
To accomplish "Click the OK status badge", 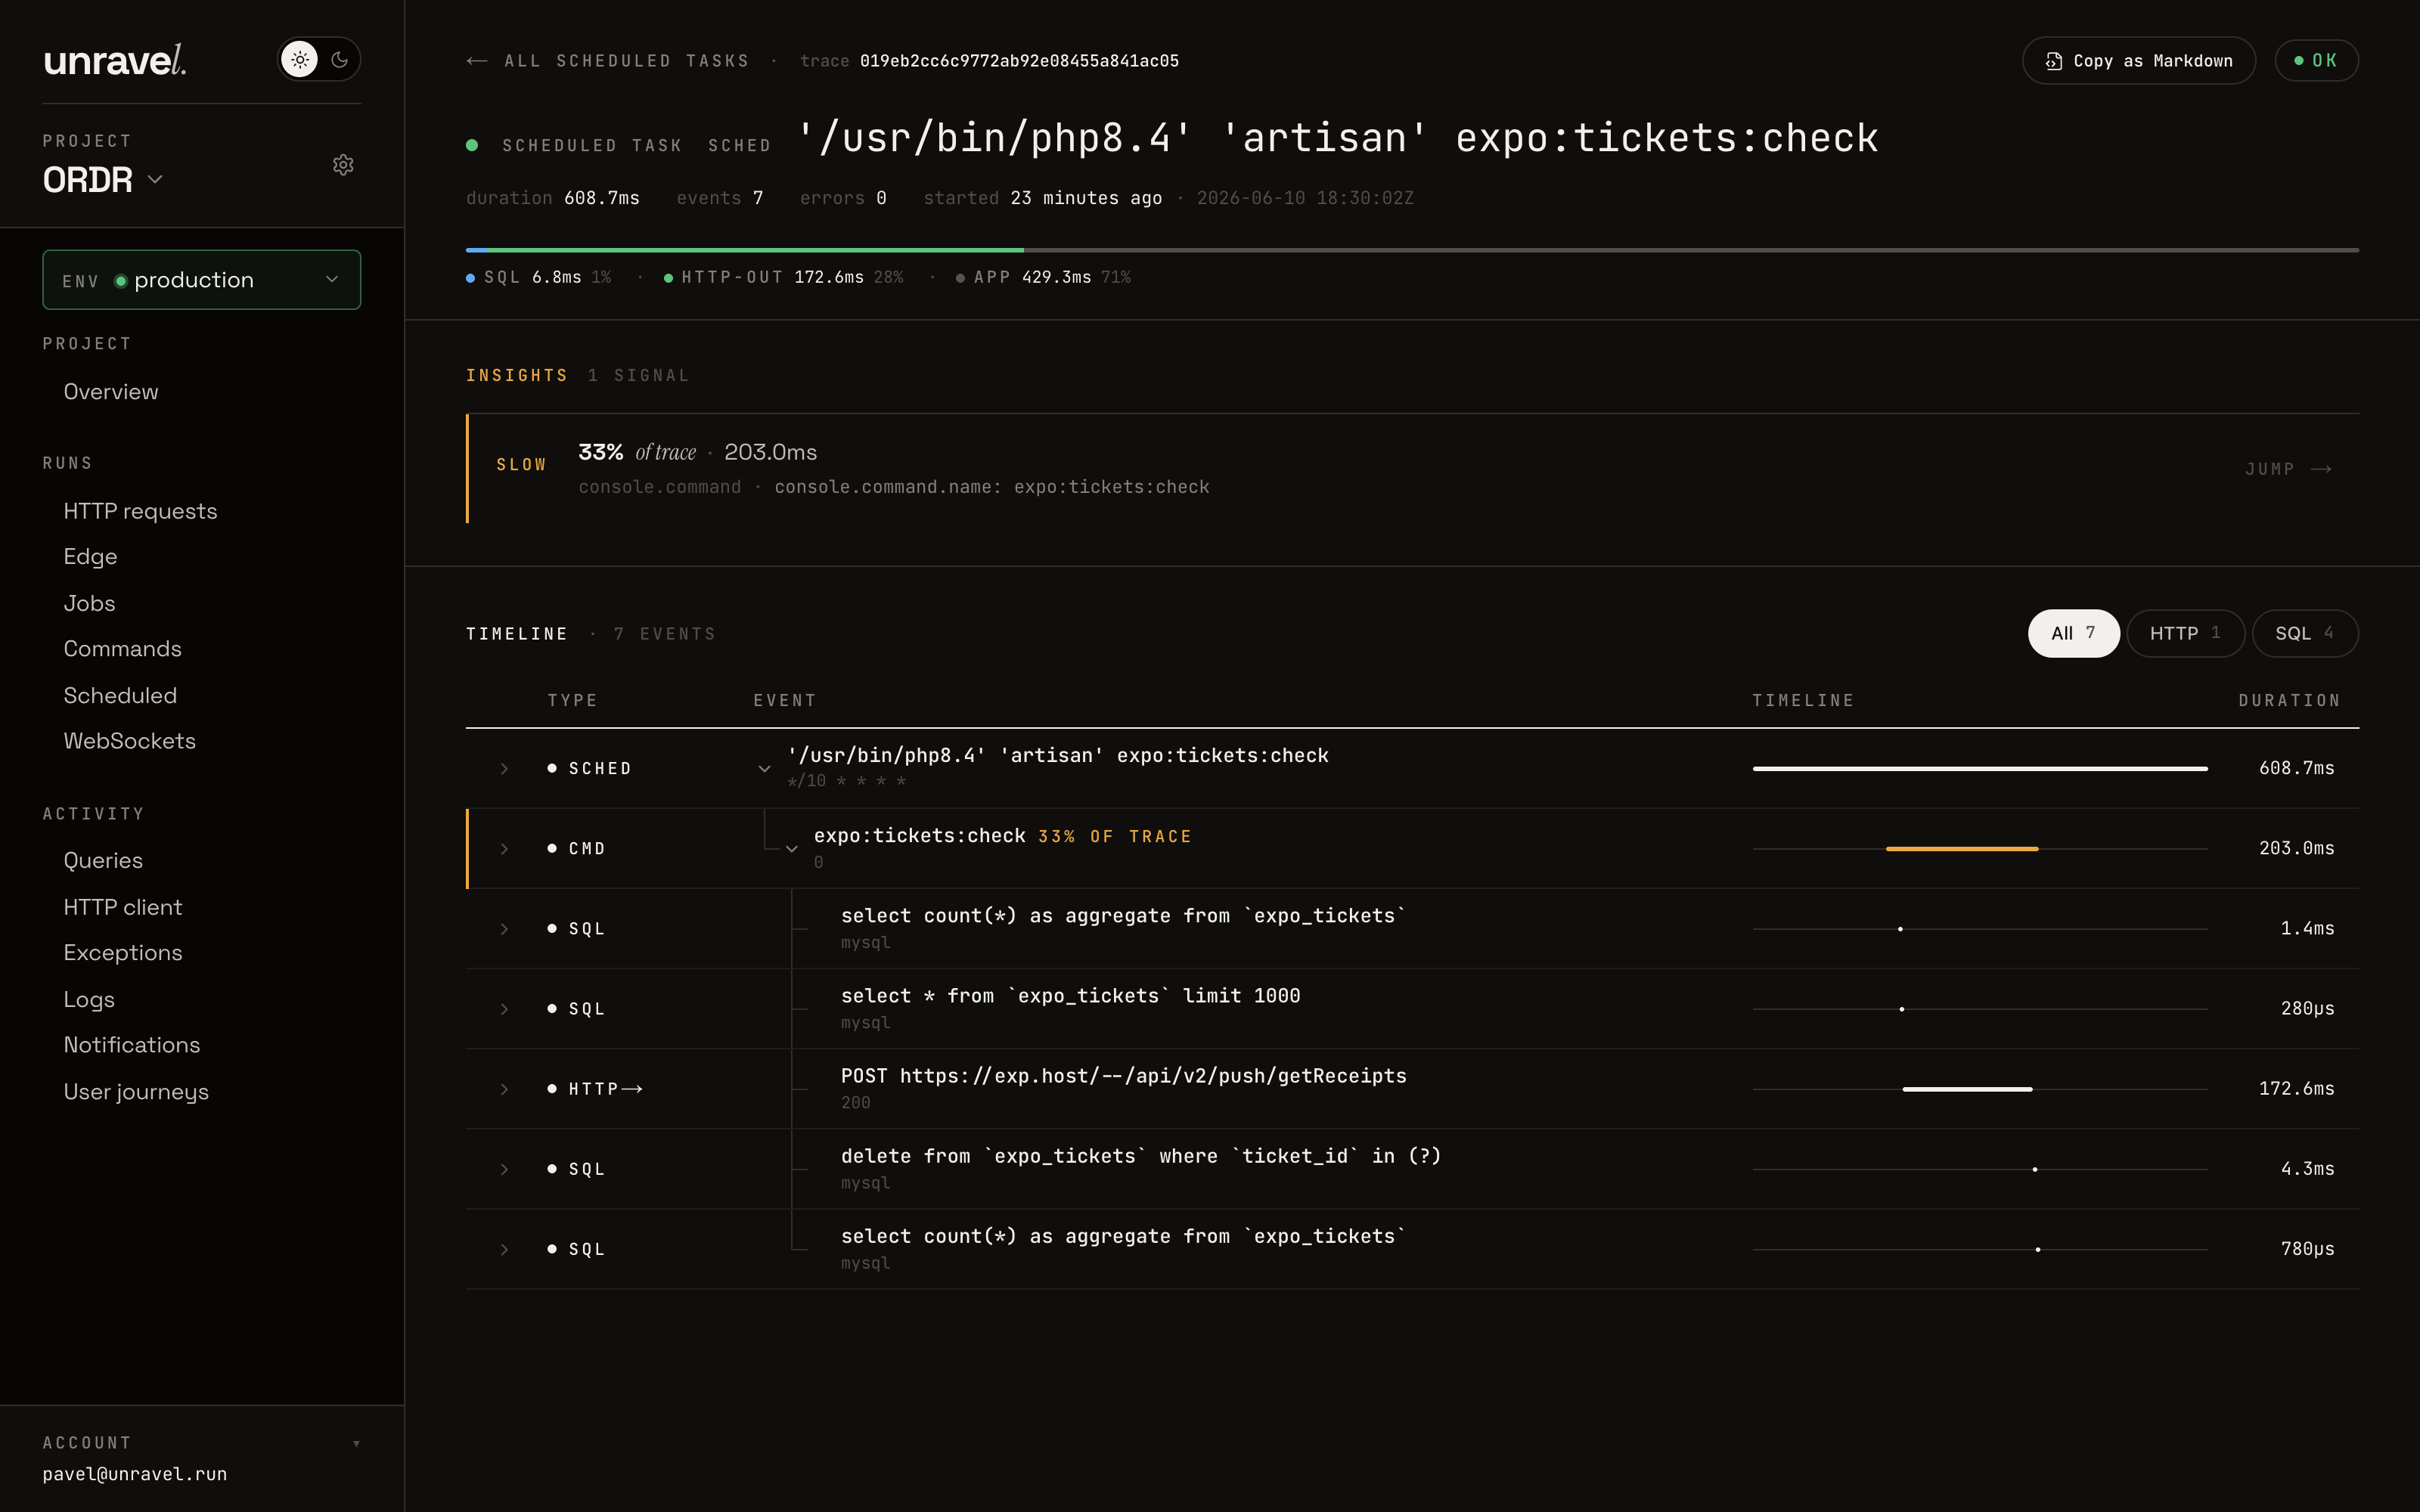I will [2316, 61].
